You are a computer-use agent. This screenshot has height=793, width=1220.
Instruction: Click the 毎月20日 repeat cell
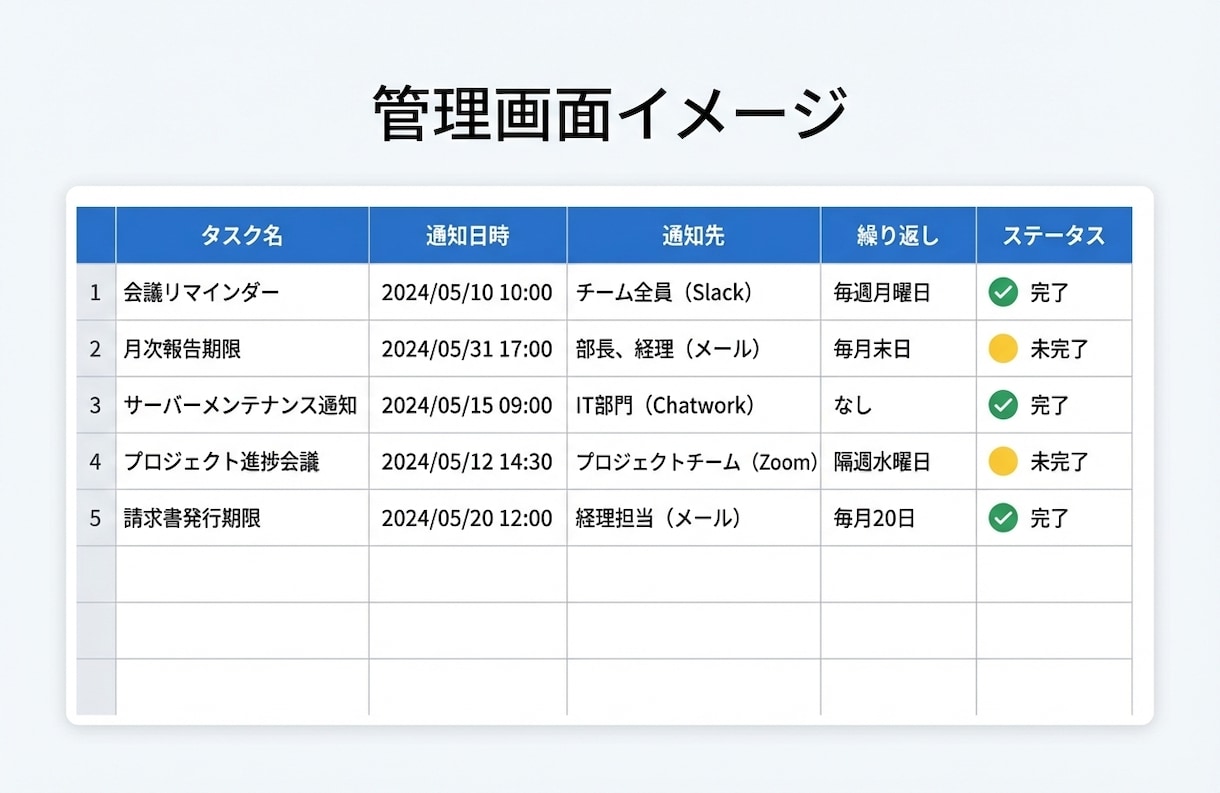(898, 518)
